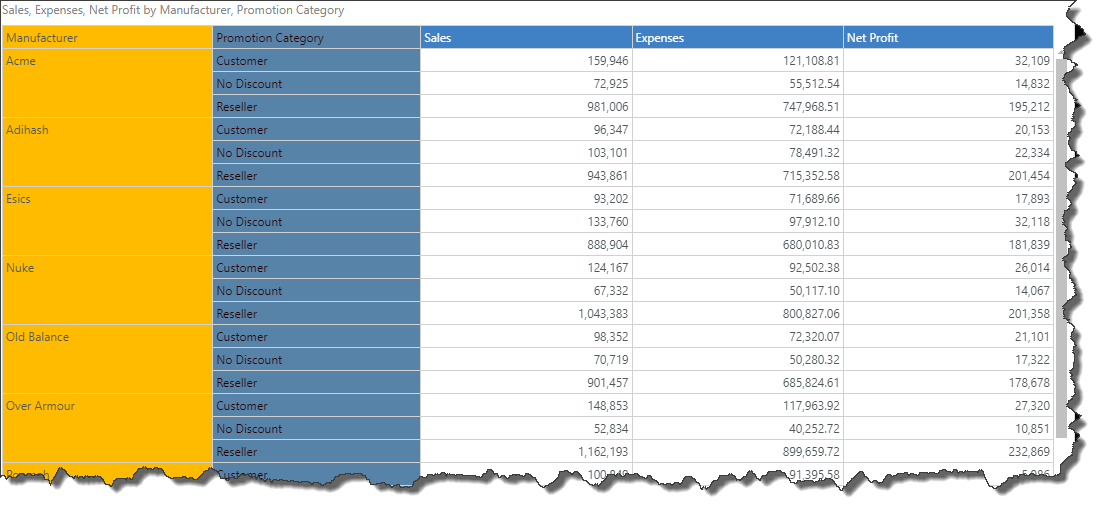Sort by the Sales column header

[x=526, y=38]
